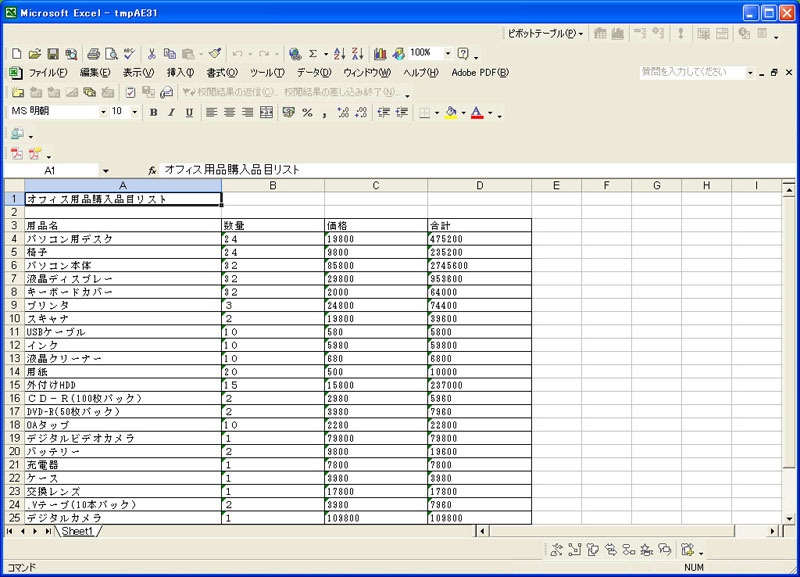The width and height of the screenshot is (800, 577).
Task: Apply the Format Painter brush
Action: [215, 54]
